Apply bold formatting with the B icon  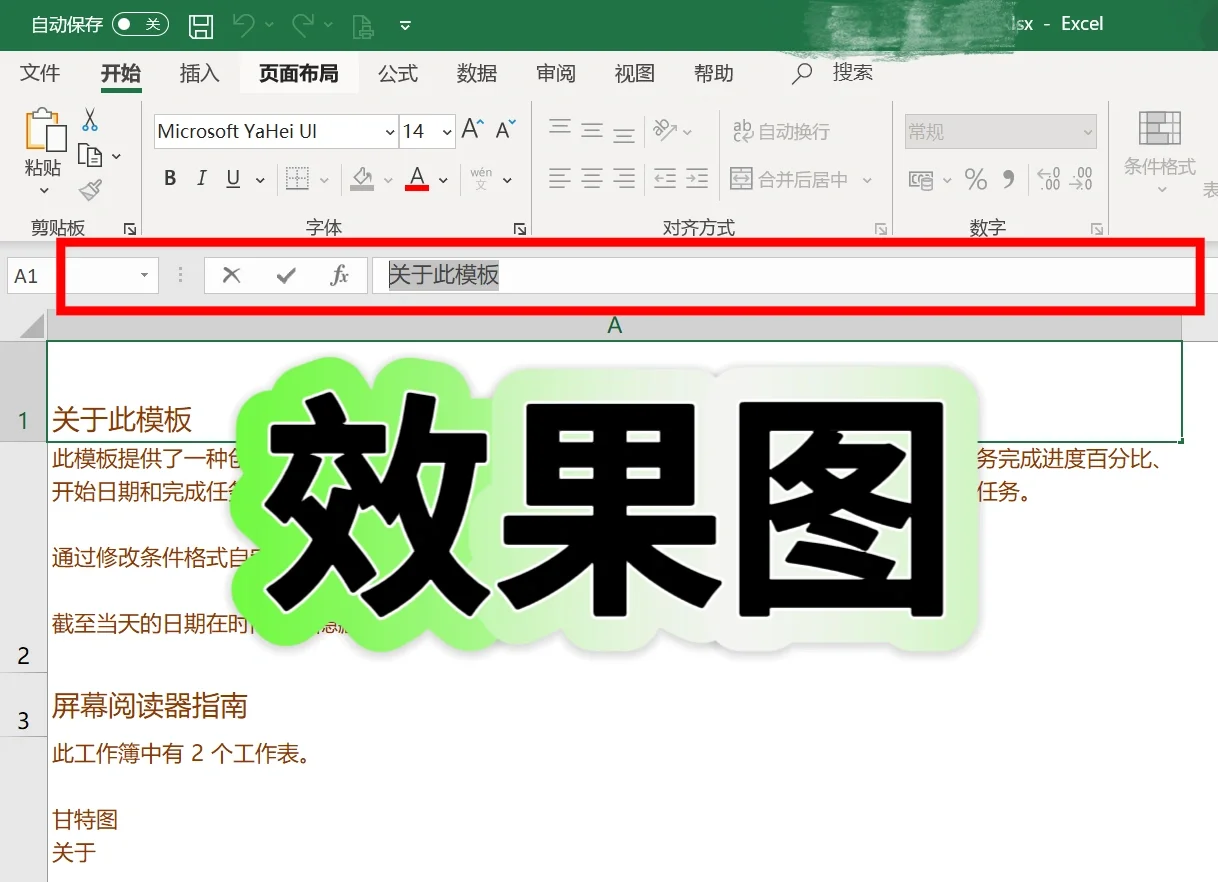point(169,178)
